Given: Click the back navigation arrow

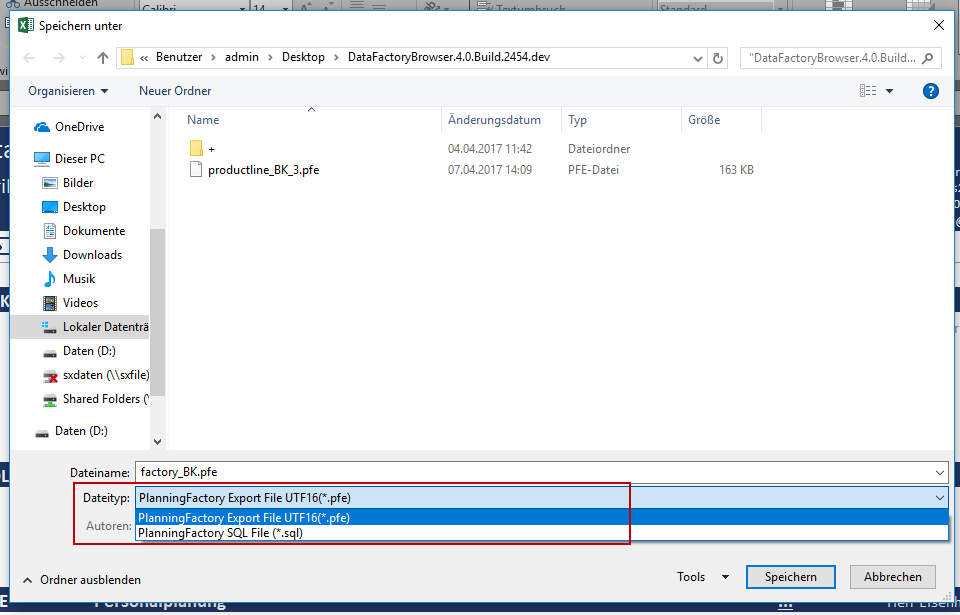Looking at the screenshot, I should [x=29, y=58].
